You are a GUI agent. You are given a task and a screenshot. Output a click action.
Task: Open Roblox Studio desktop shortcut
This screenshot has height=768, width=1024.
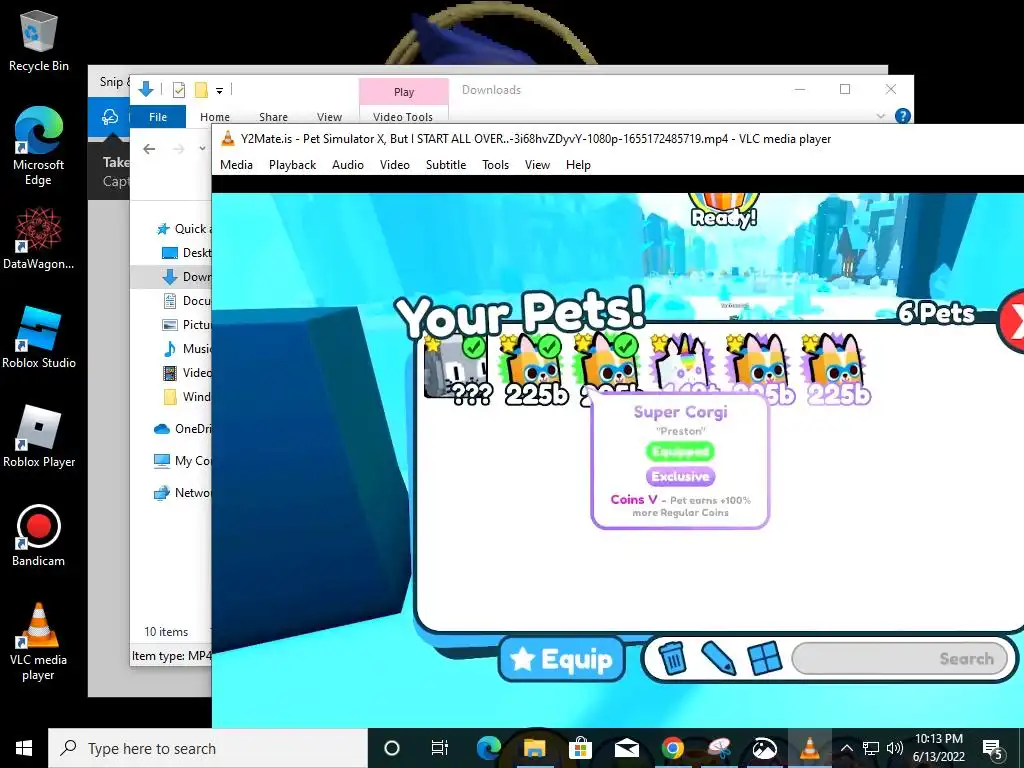pyautogui.click(x=39, y=337)
